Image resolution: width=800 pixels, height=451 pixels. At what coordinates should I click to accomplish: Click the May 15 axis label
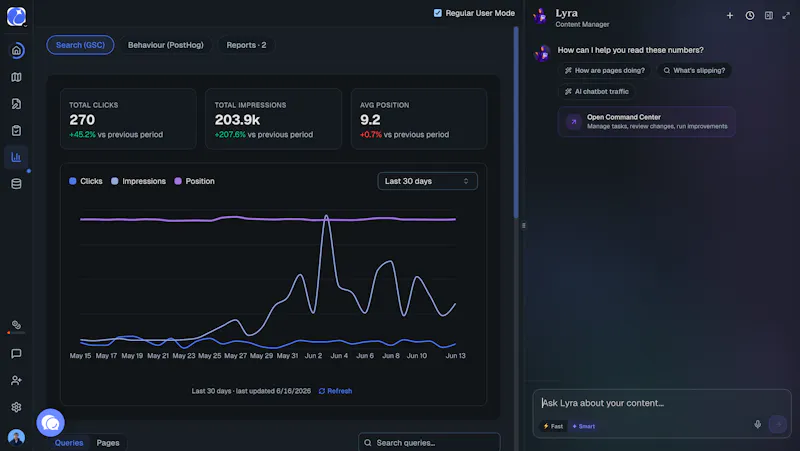[x=80, y=356]
